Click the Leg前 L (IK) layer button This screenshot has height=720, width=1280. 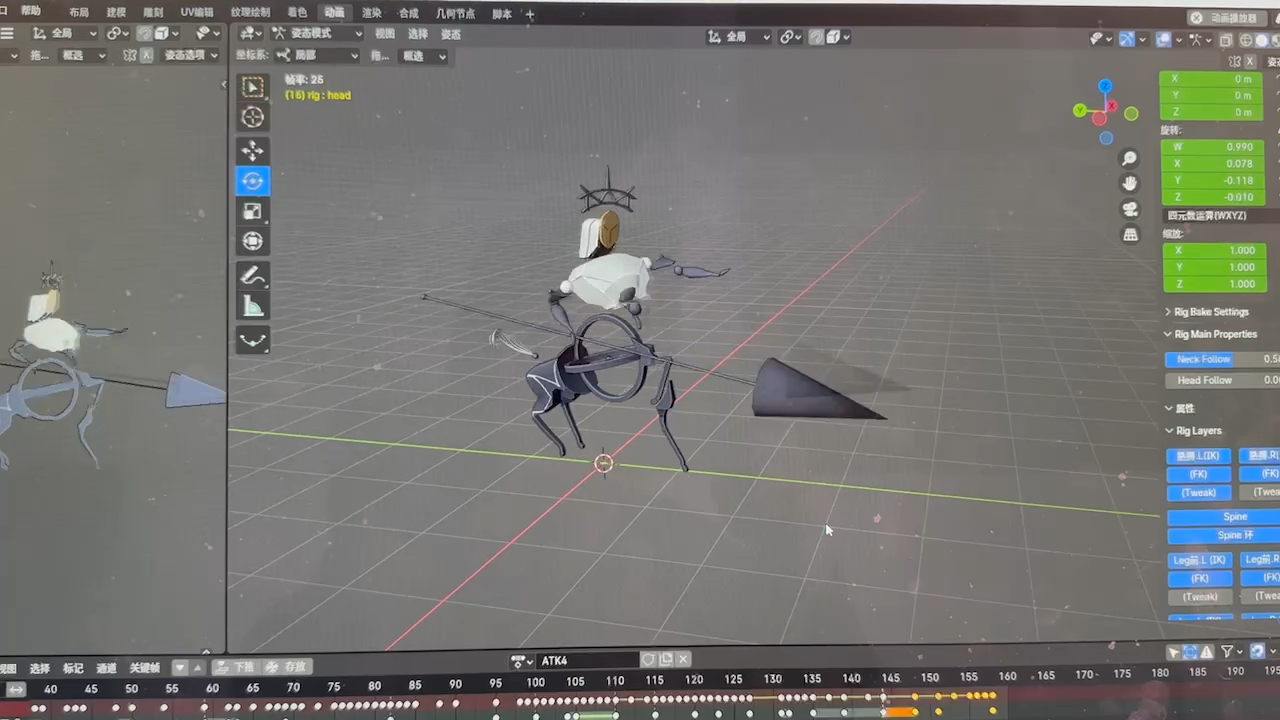1199,560
